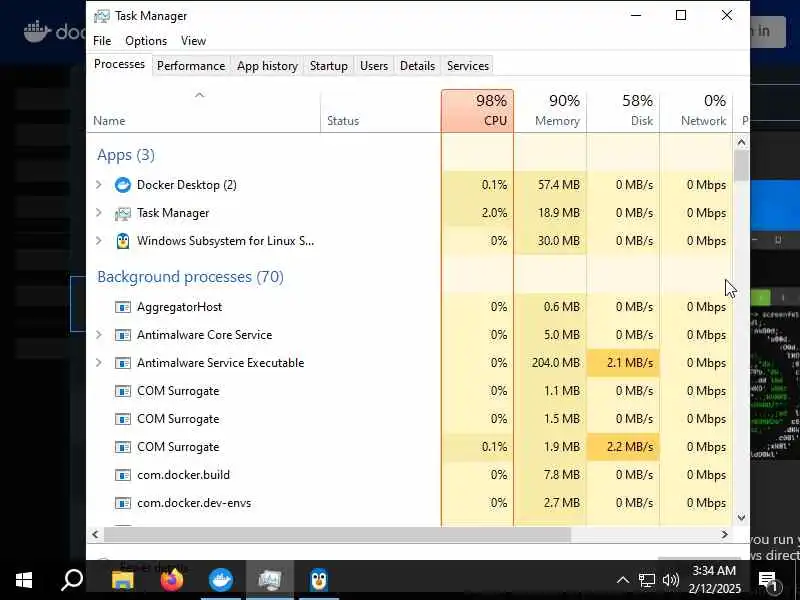Screen dimensions: 800x600
Task: Click the Docker Desktop whale icon in process list
Action: click(x=122, y=185)
